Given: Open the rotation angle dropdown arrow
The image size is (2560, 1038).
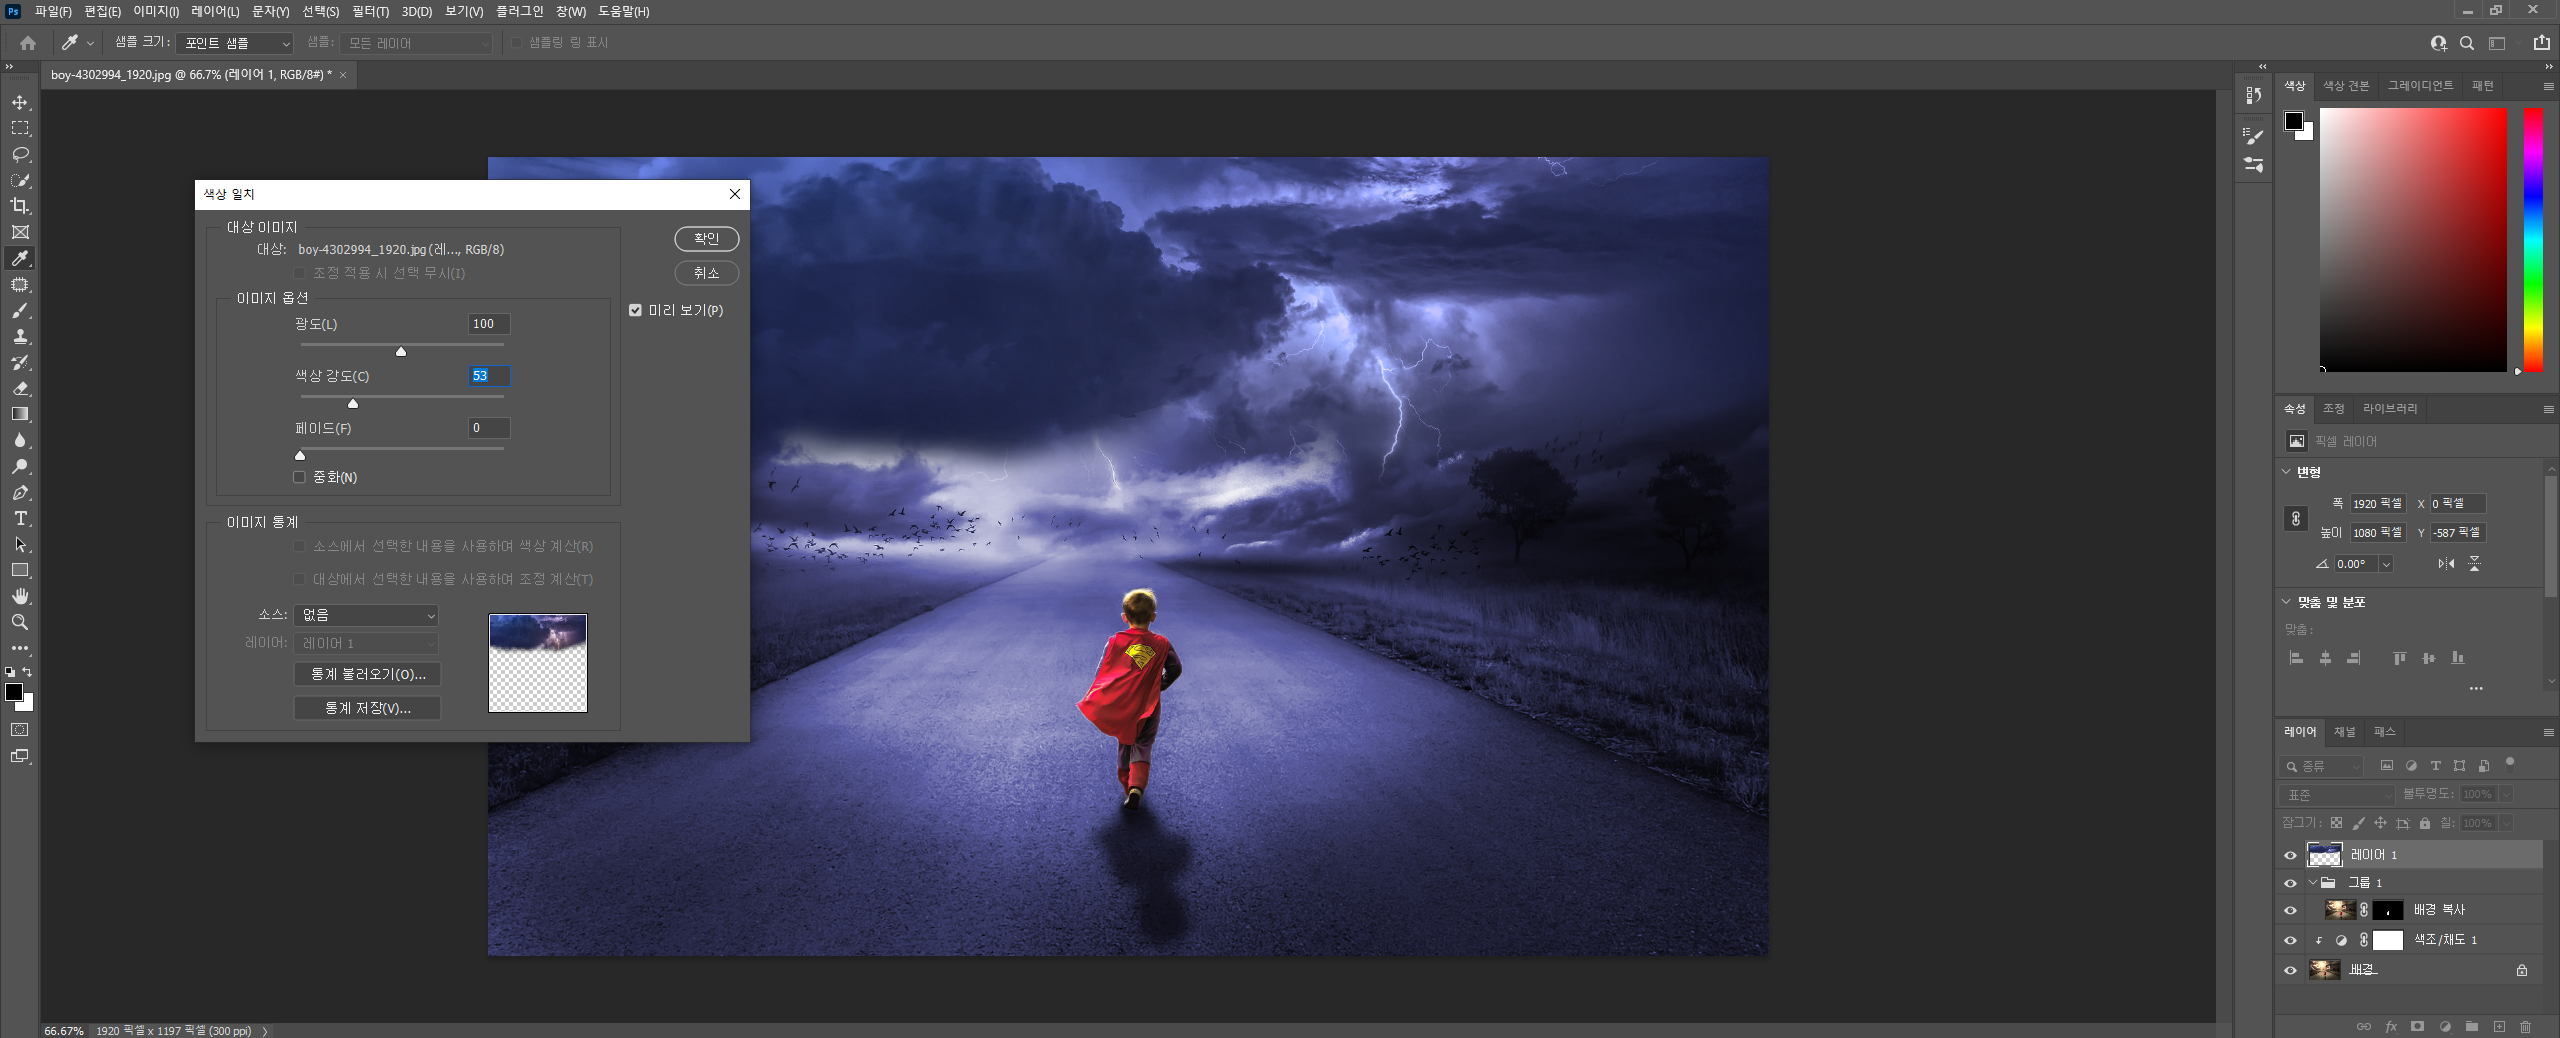Looking at the screenshot, I should [x=2386, y=564].
